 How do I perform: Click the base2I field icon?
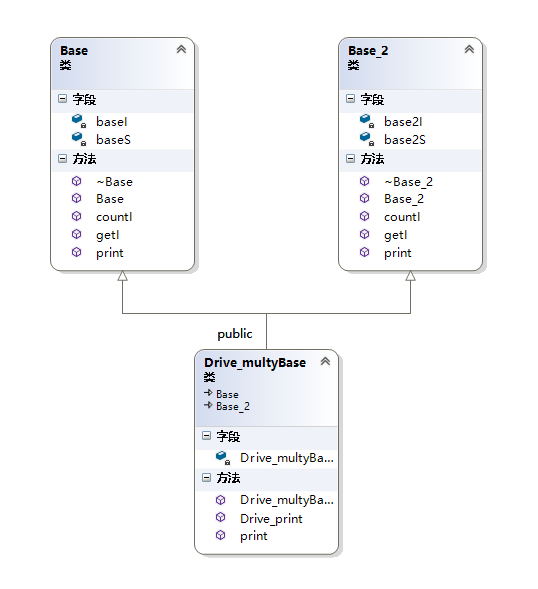point(367,121)
